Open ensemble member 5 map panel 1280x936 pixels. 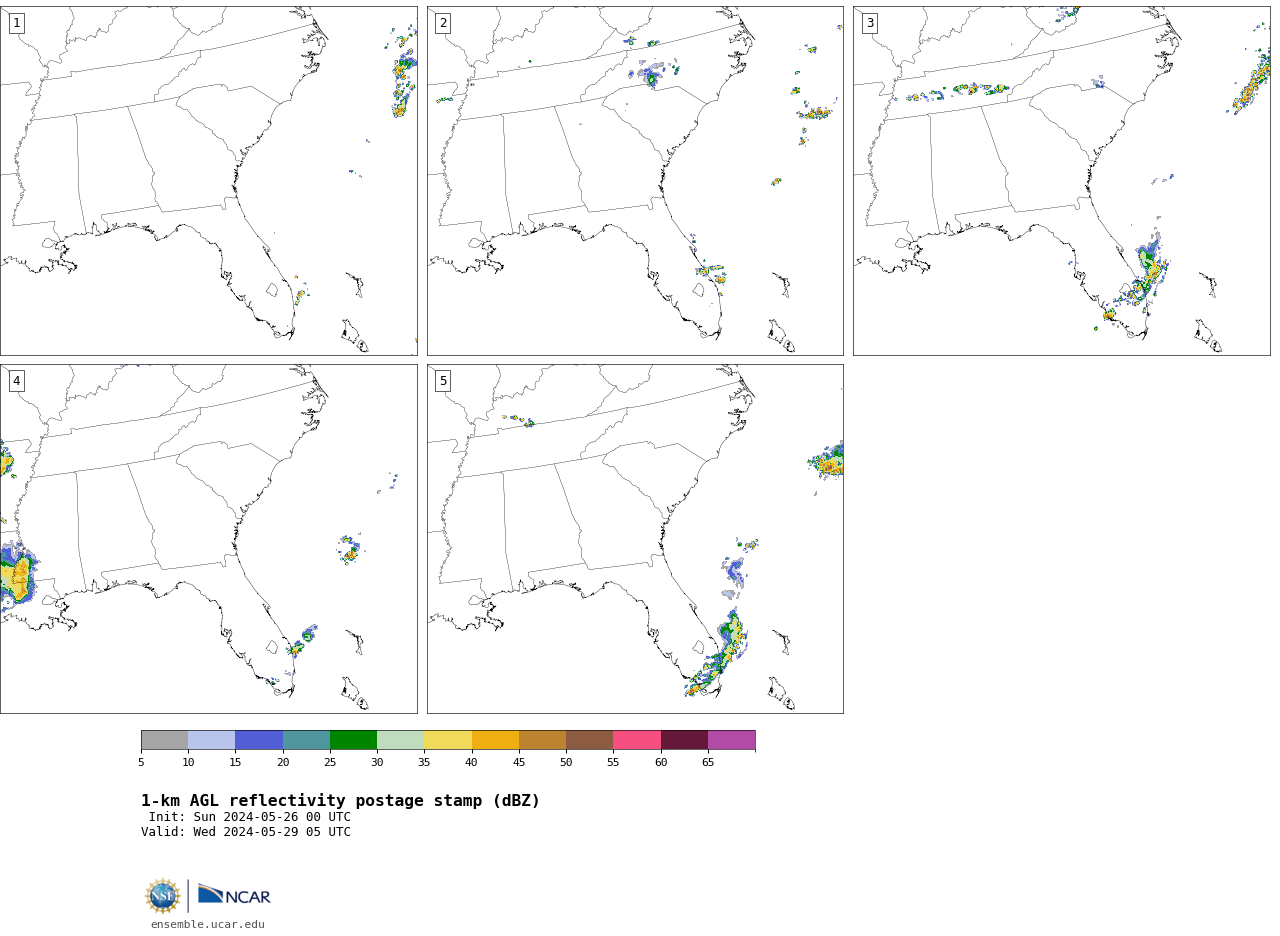click(x=635, y=538)
